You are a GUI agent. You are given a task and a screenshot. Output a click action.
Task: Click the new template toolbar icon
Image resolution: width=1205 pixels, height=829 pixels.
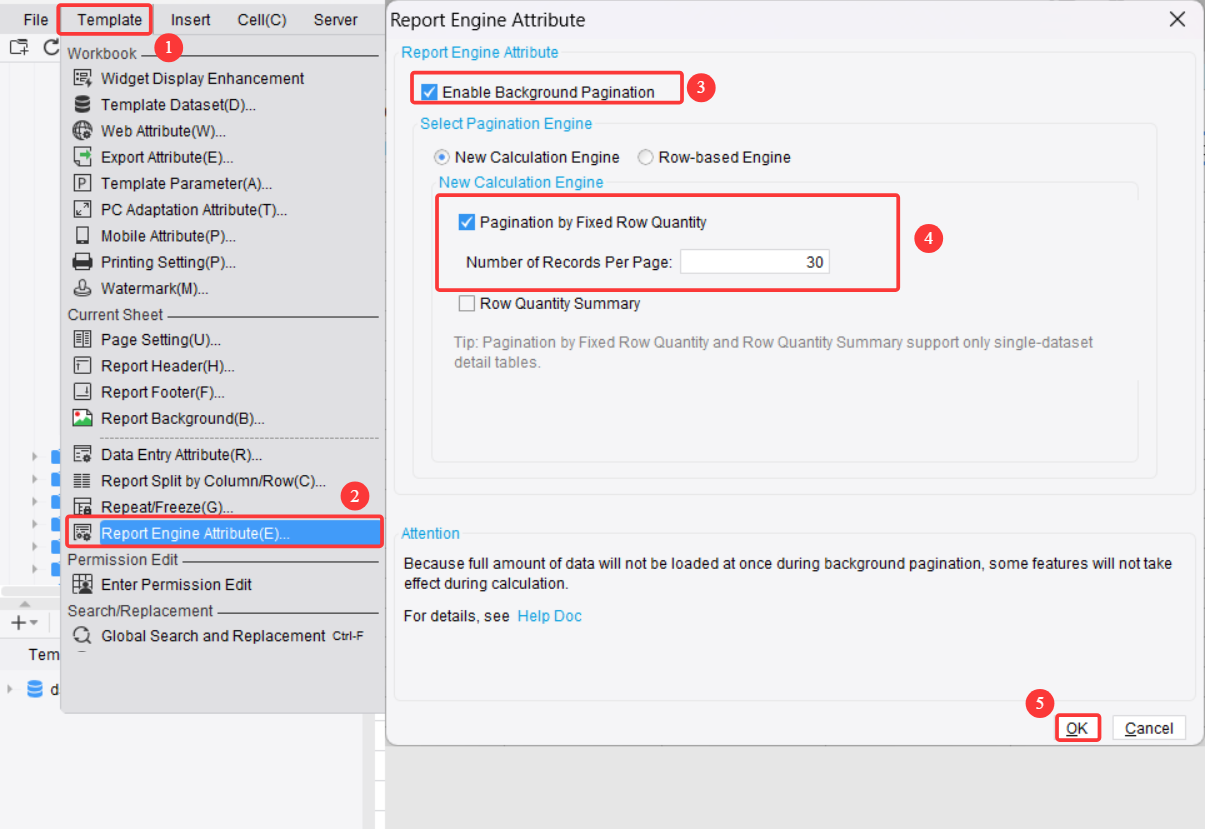(18, 47)
